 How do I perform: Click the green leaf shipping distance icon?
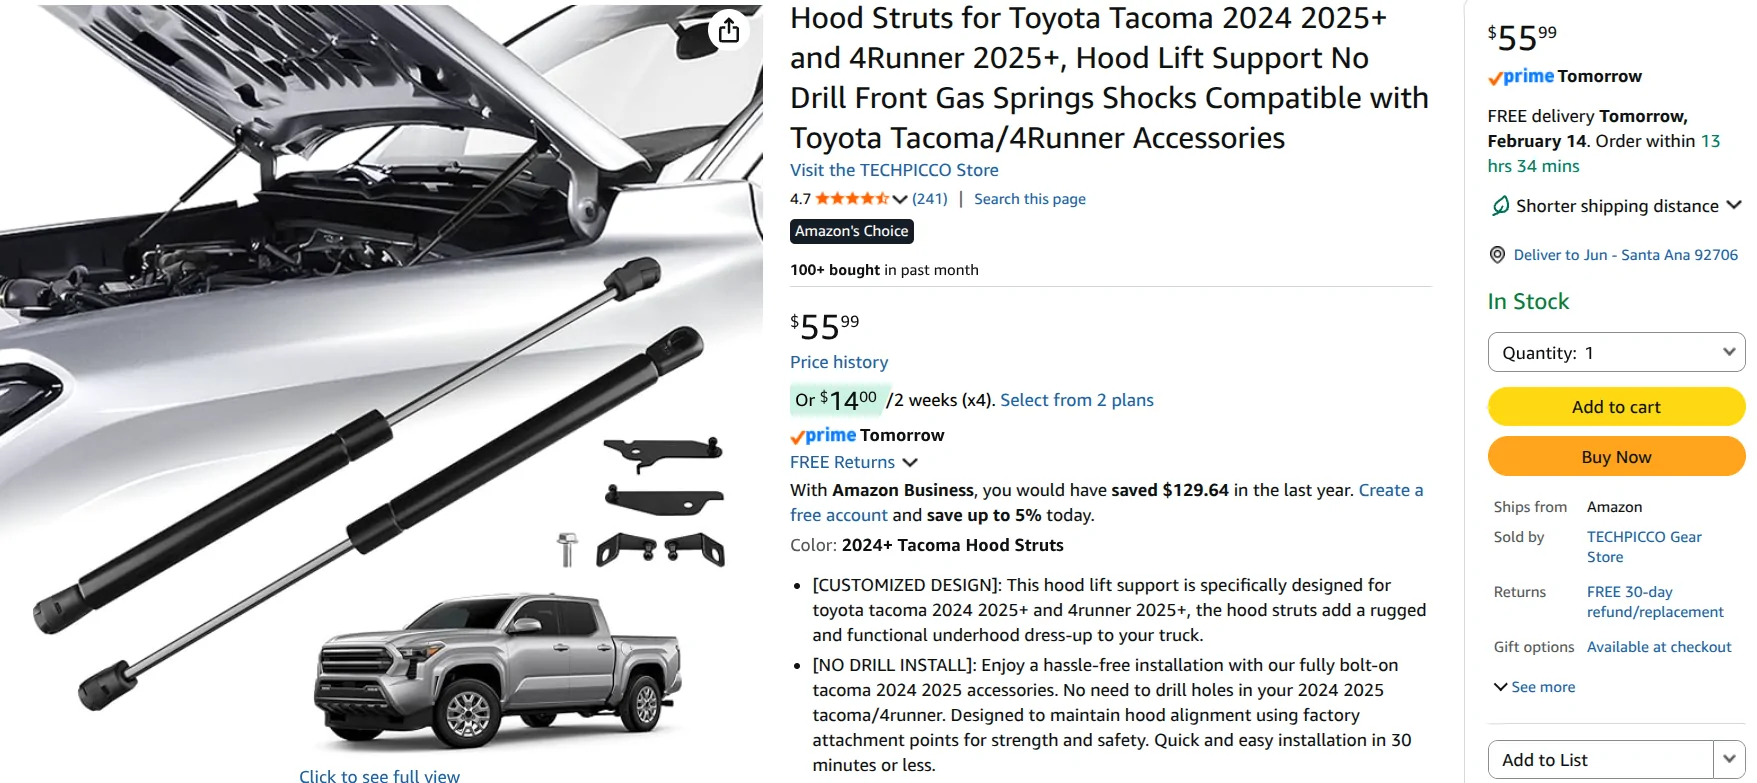coord(1498,206)
